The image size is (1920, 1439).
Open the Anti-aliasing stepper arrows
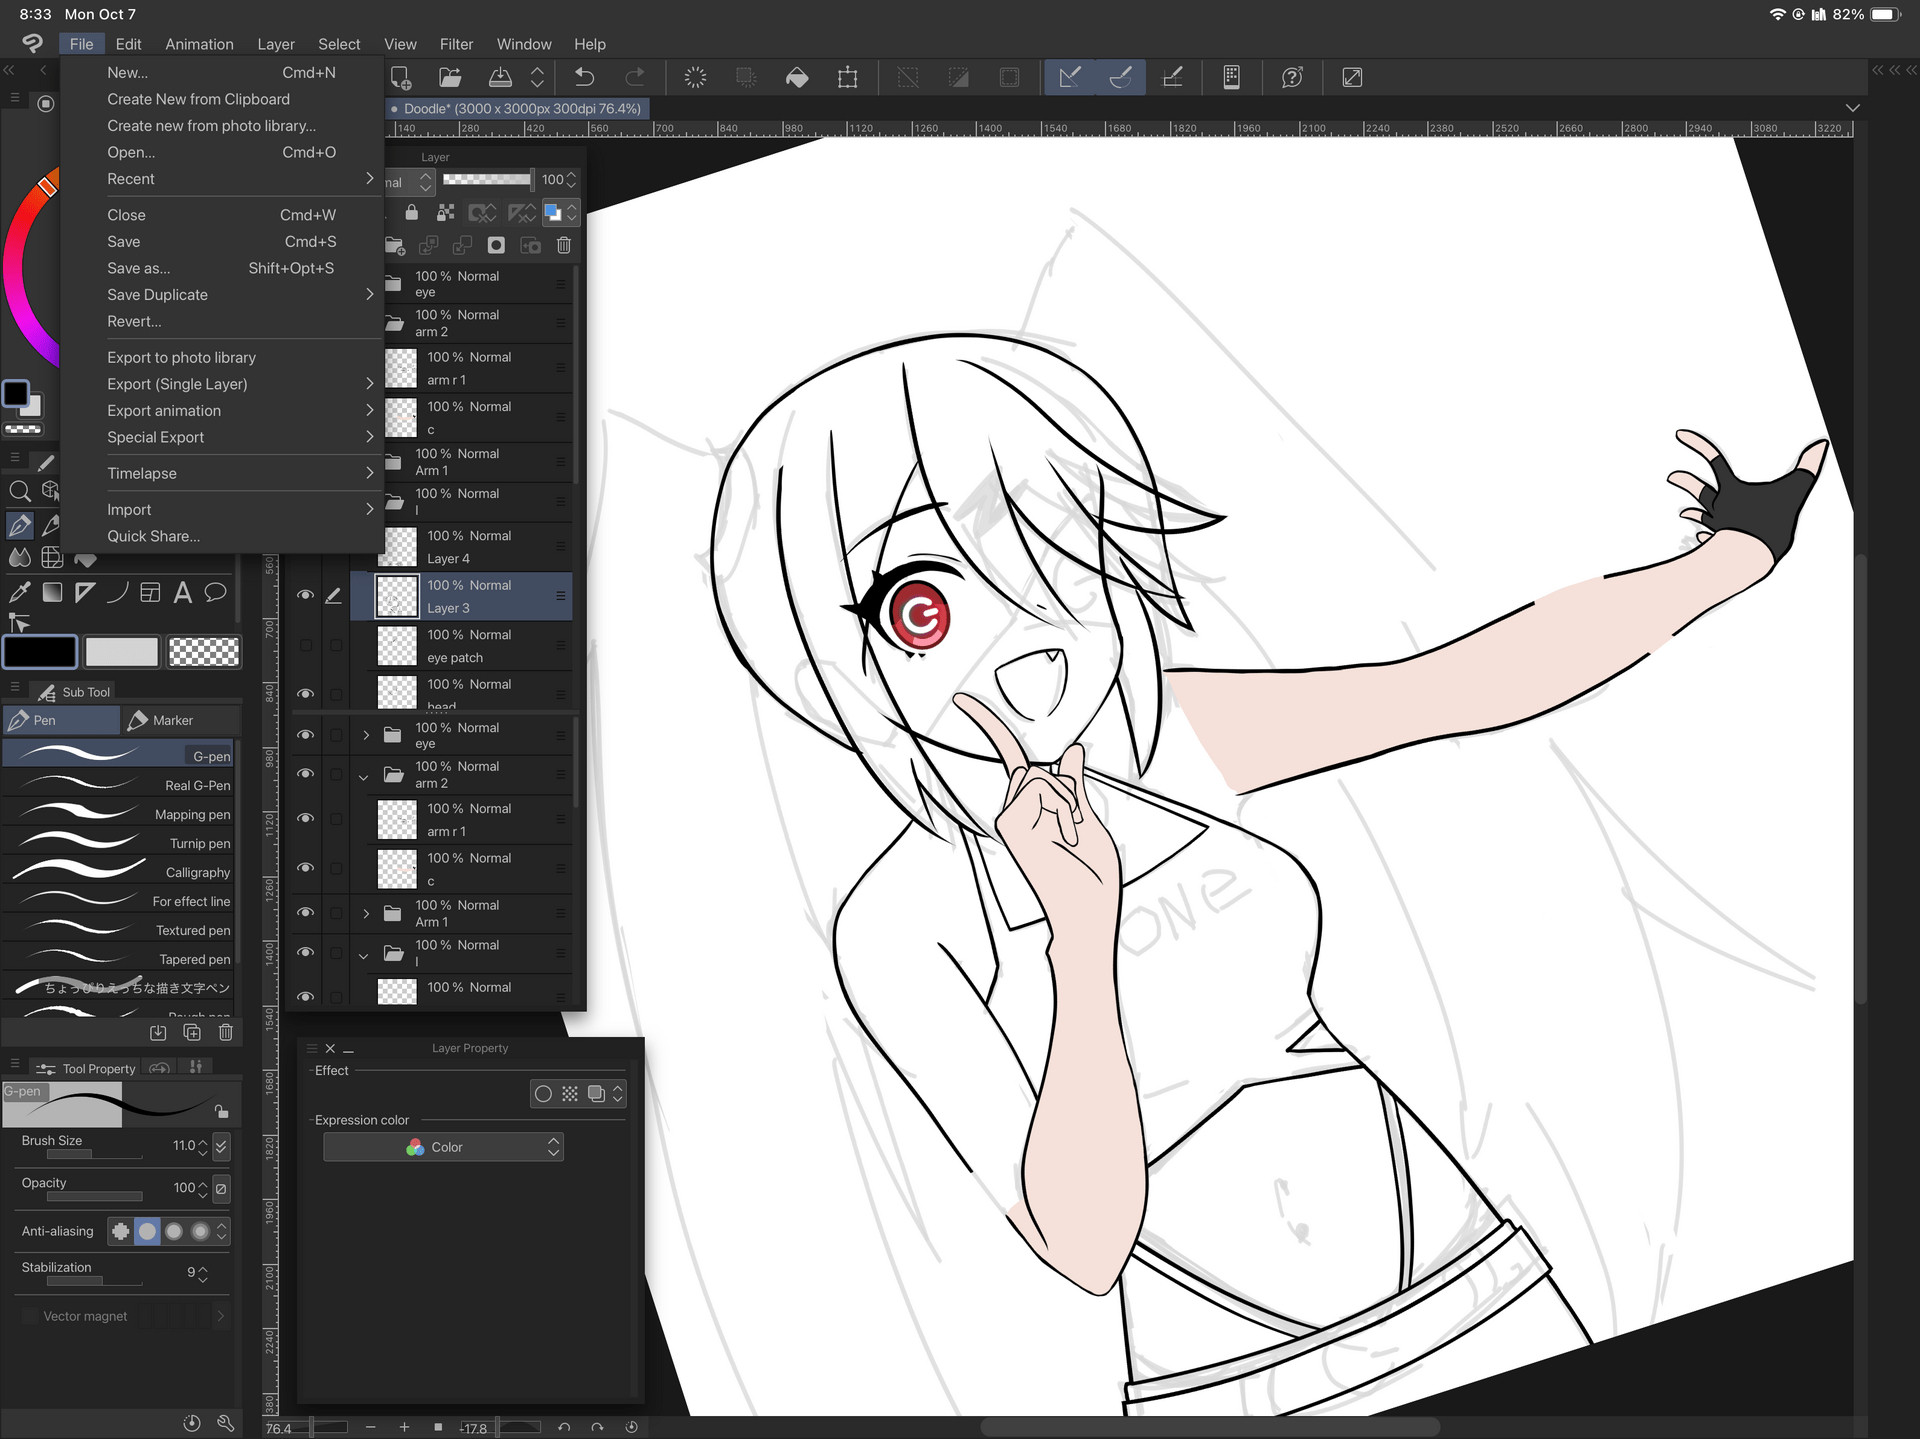[221, 1231]
